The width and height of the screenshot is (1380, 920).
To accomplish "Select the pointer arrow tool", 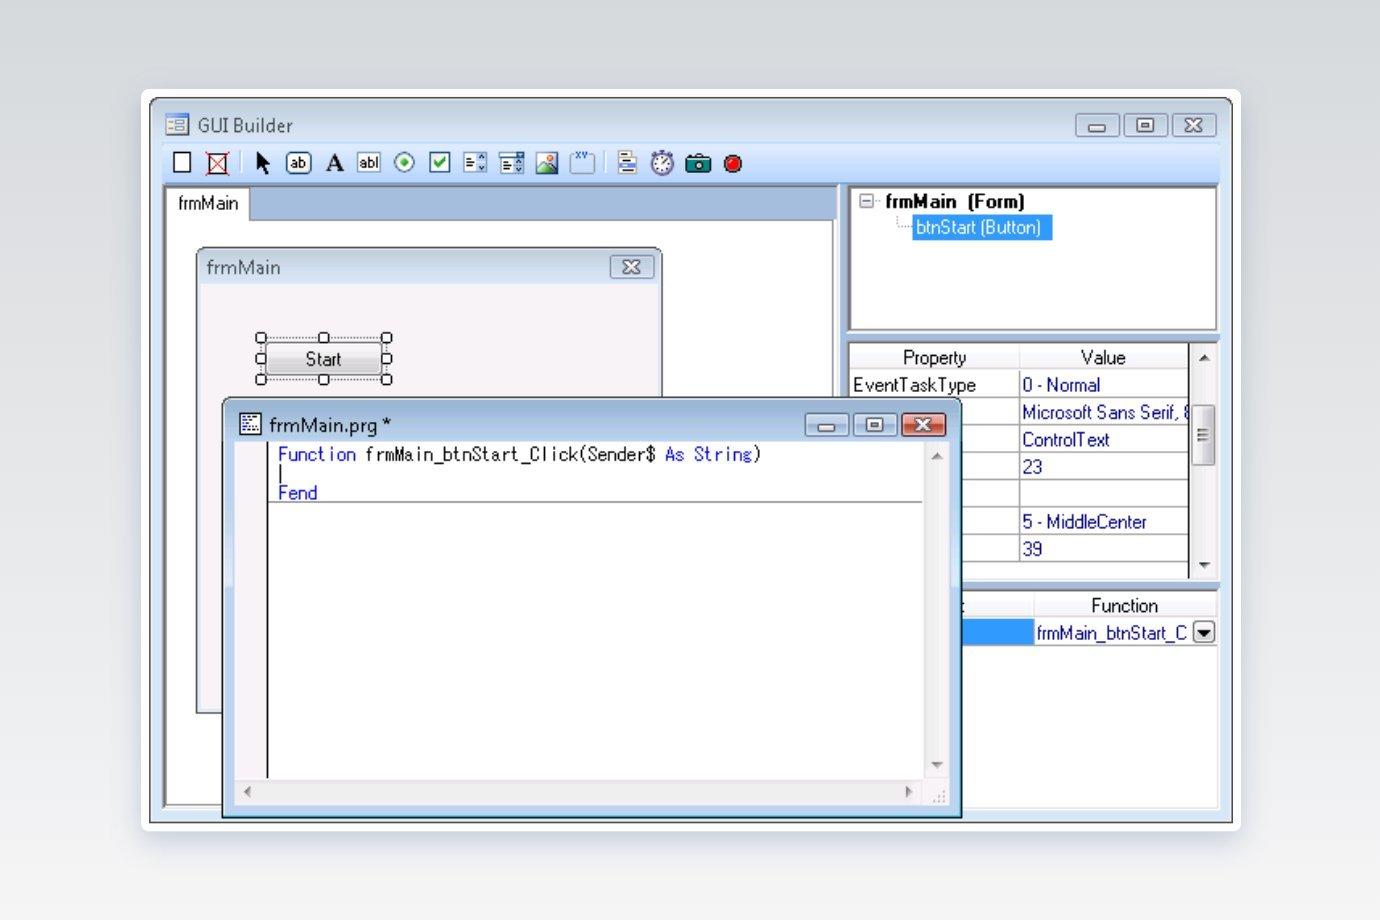I will 263,163.
